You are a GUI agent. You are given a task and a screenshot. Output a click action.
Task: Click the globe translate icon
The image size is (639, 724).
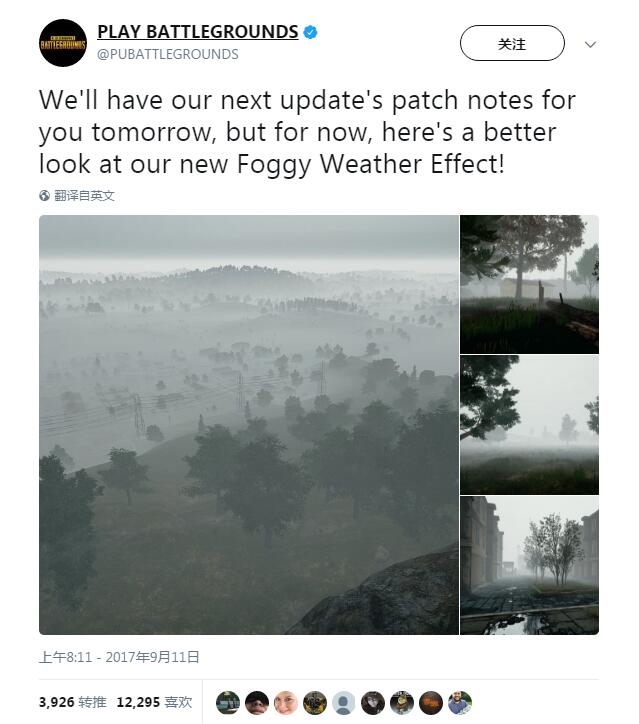point(44,196)
